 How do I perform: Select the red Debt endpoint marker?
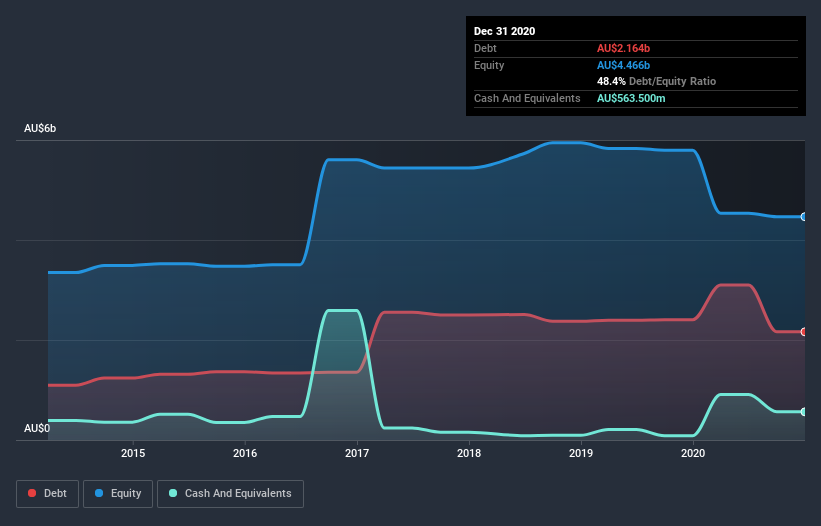click(804, 332)
